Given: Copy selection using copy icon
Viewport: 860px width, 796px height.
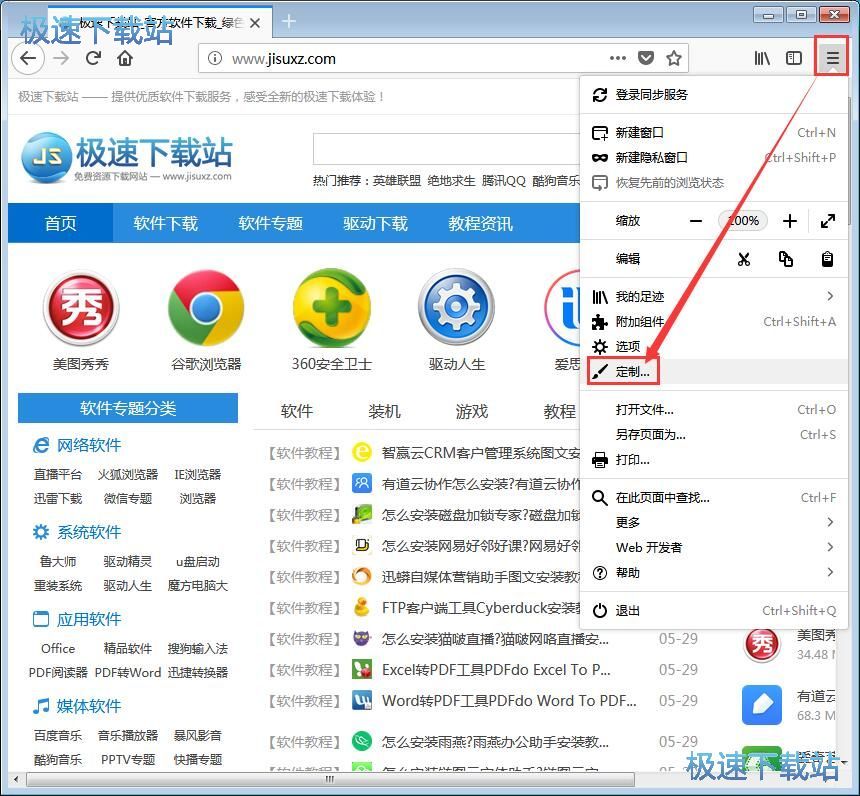Looking at the screenshot, I should coord(786,259).
